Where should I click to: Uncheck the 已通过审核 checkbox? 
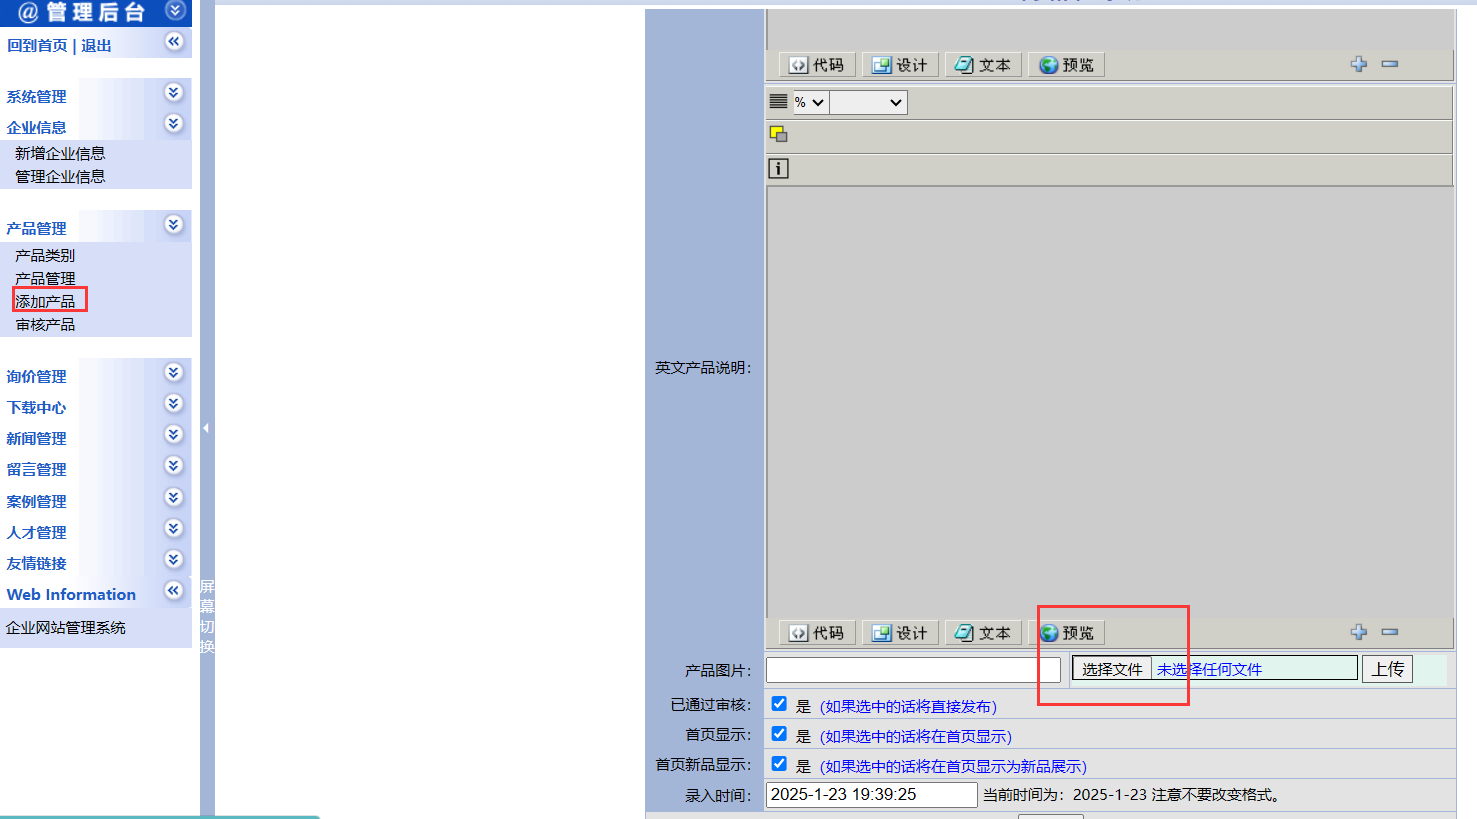click(779, 704)
